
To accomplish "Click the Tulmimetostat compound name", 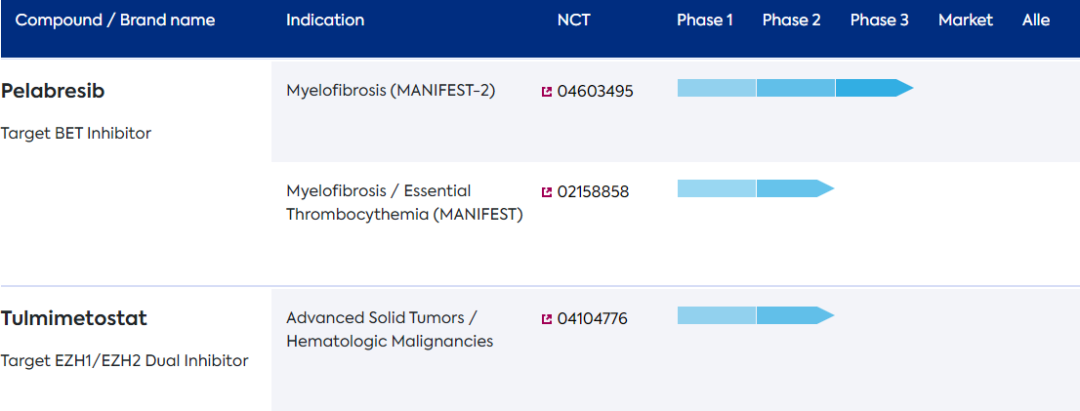I will tap(74, 318).
